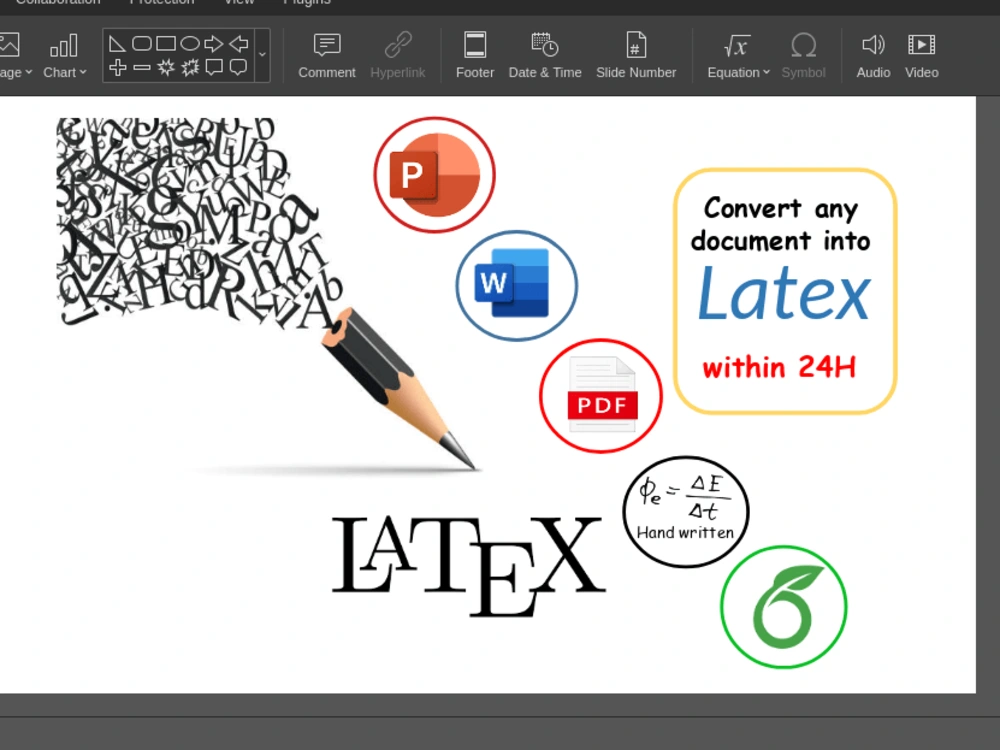Click the "Convert any document into" text
Image resolution: width=1000 pixels, height=750 pixels.
click(x=781, y=224)
